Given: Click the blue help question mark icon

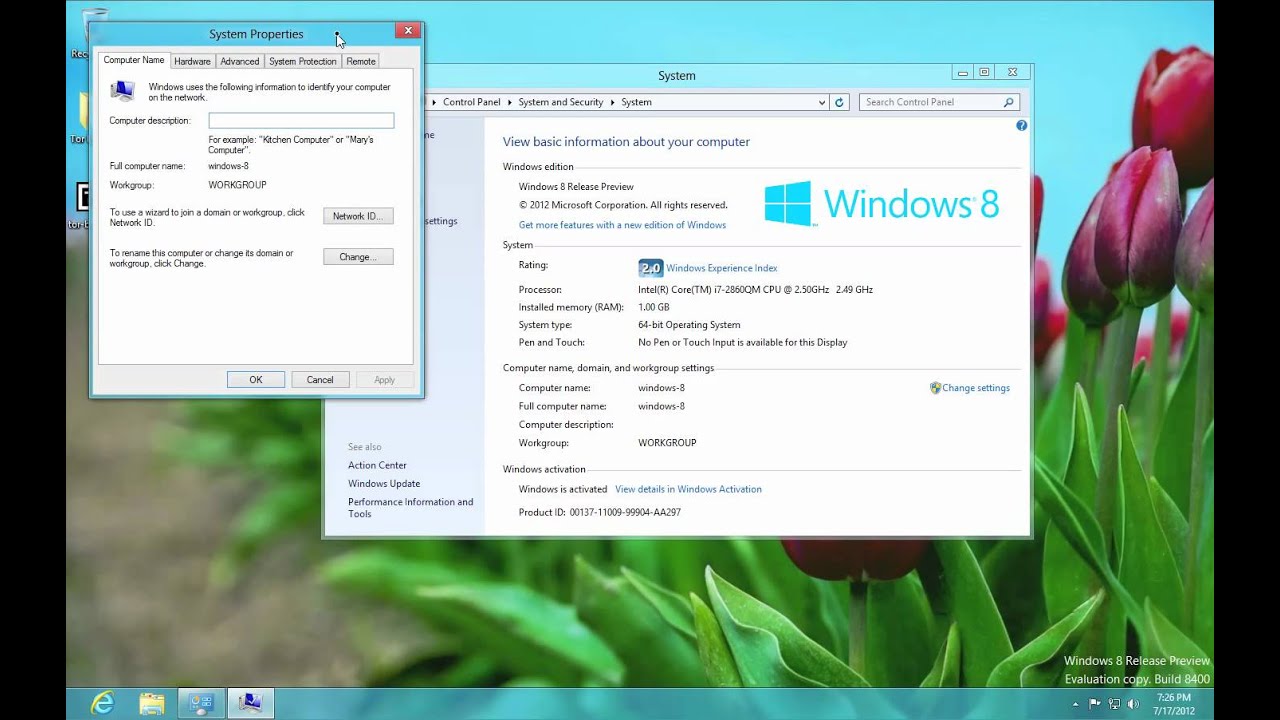Looking at the screenshot, I should pos(1021,125).
